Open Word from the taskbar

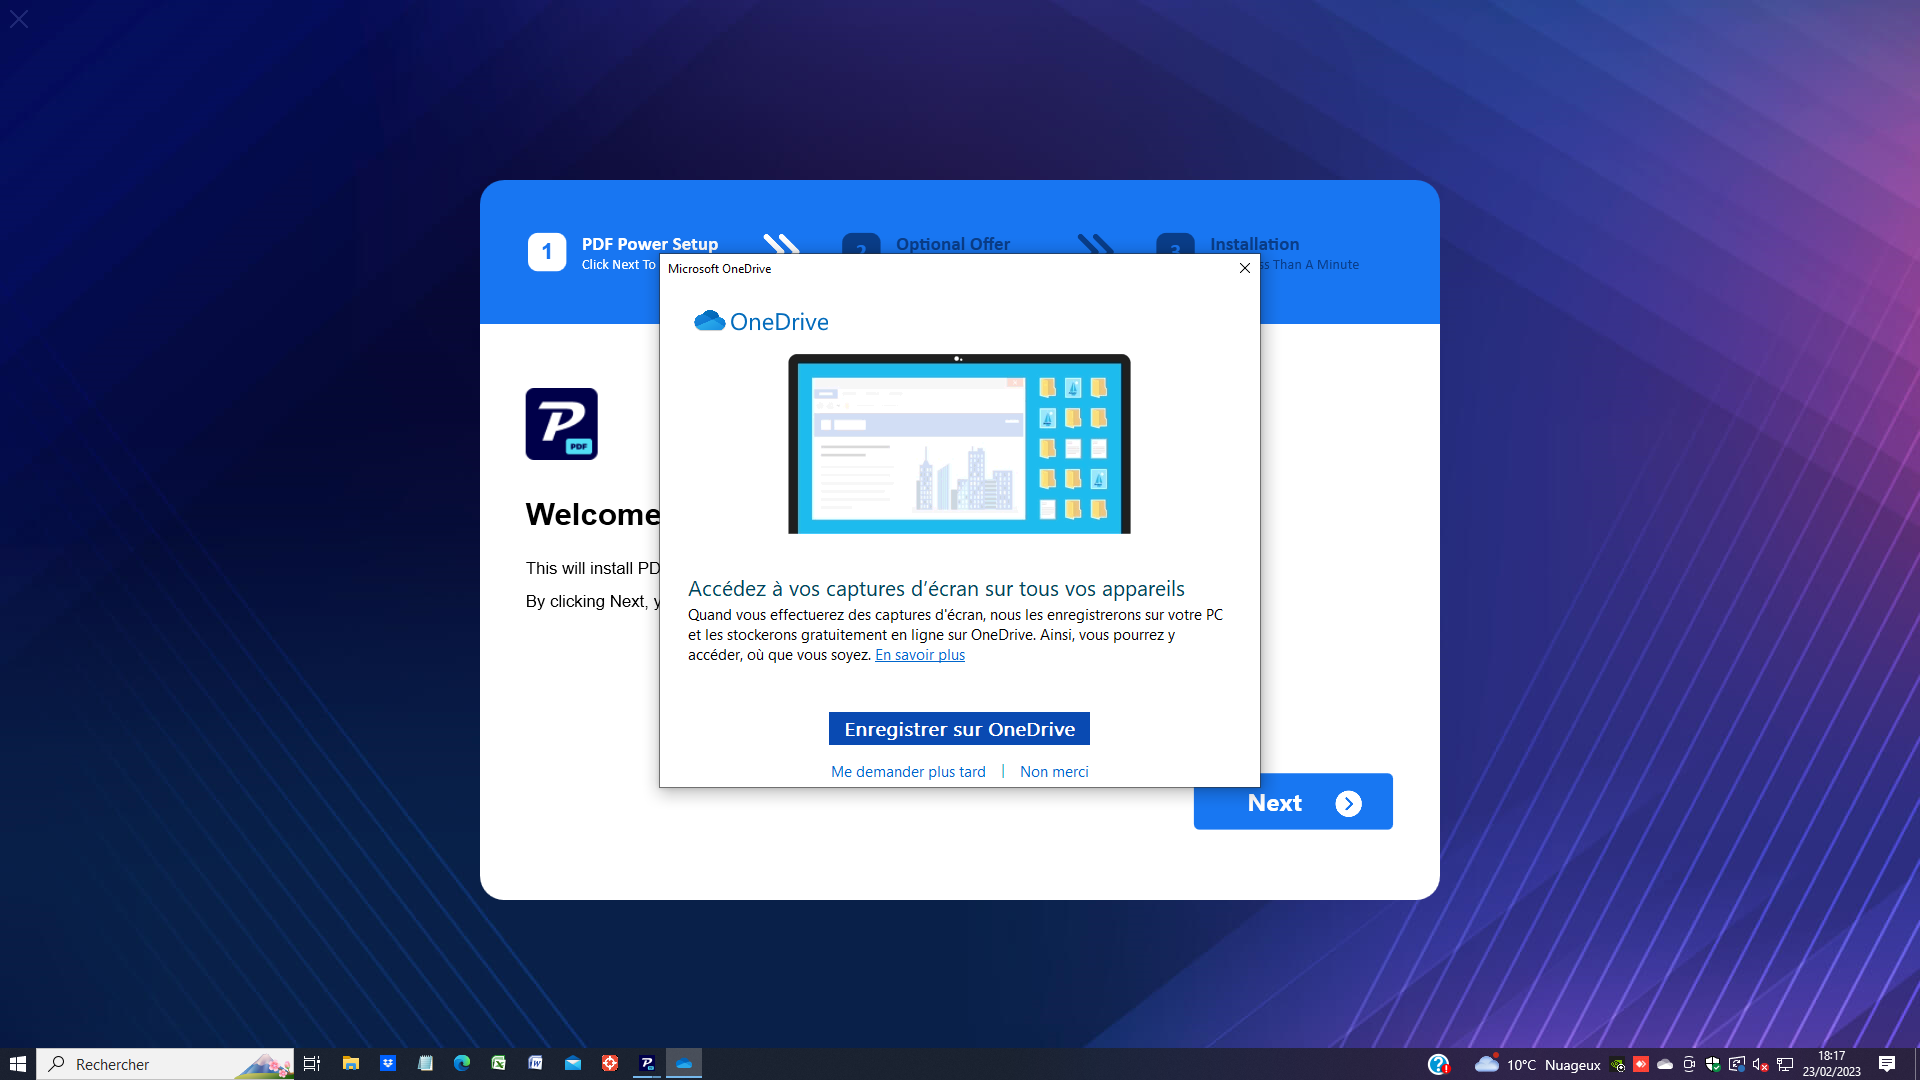[536, 1063]
